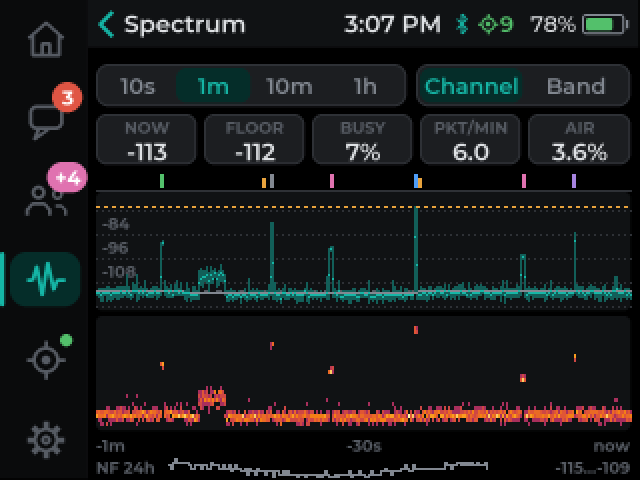Click the -96 dBm axis label

click(x=115, y=248)
